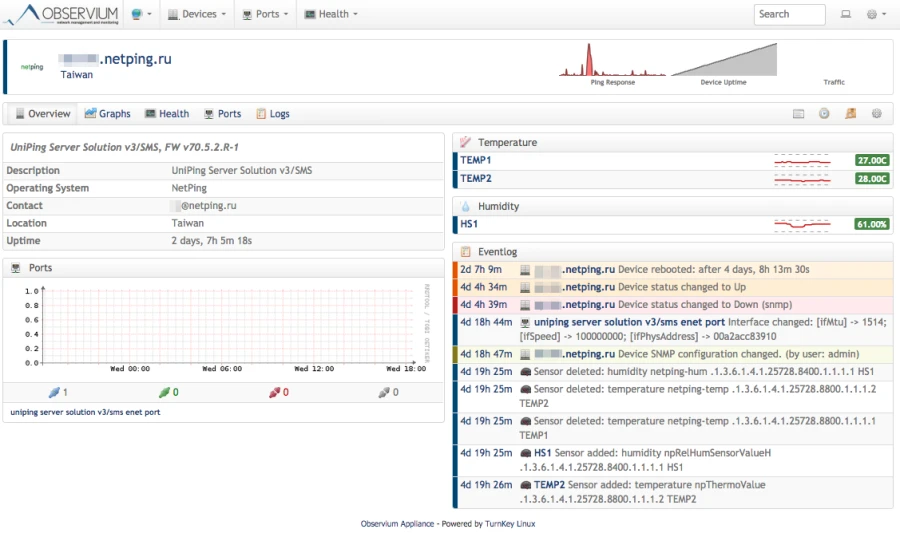Screen dimensions: 900x533
Task: Switch to the device Health tab
Action: coord(167,114)
